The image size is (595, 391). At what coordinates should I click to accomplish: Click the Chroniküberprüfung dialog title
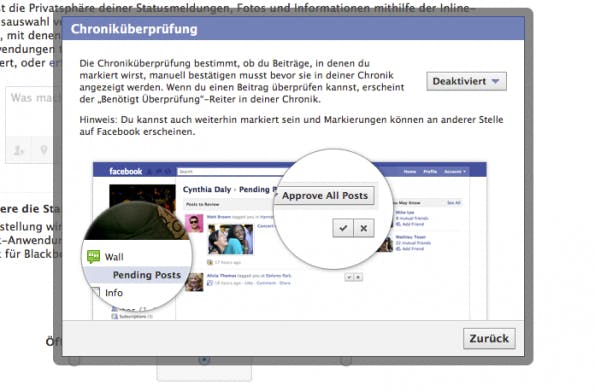click(x=134, y=29)
